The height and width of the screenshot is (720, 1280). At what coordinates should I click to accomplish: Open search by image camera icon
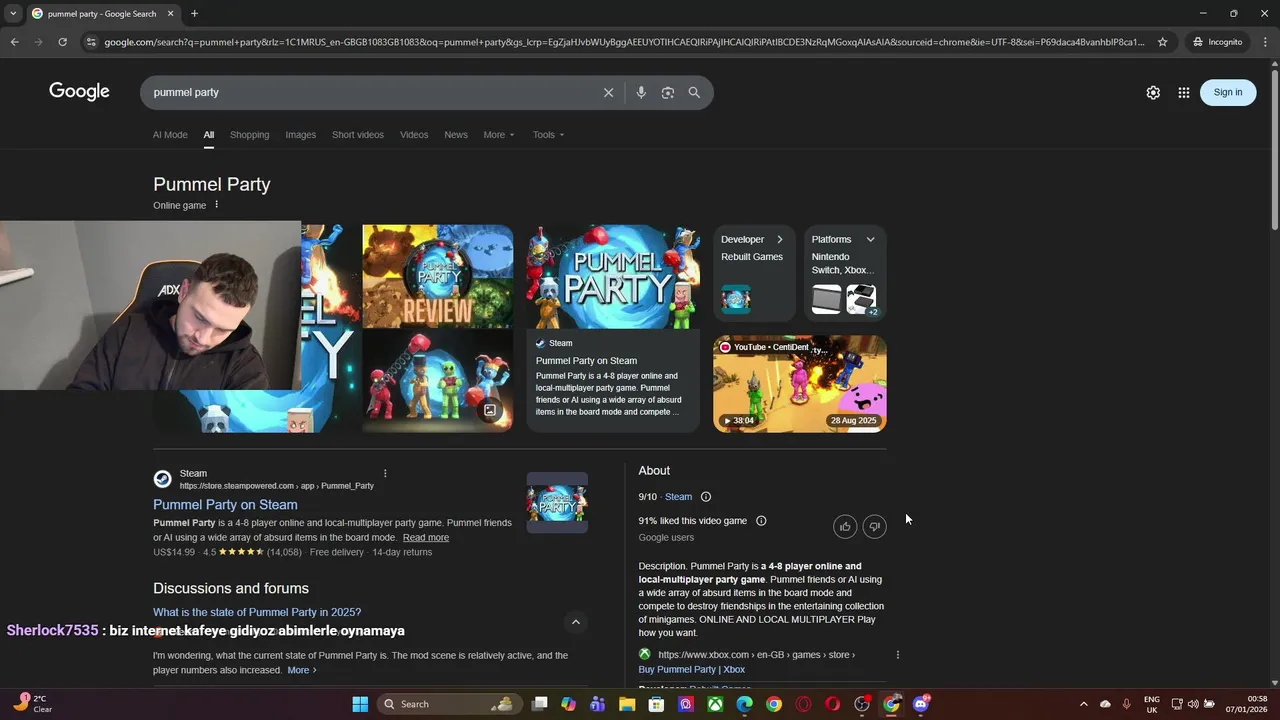(668, 92)
